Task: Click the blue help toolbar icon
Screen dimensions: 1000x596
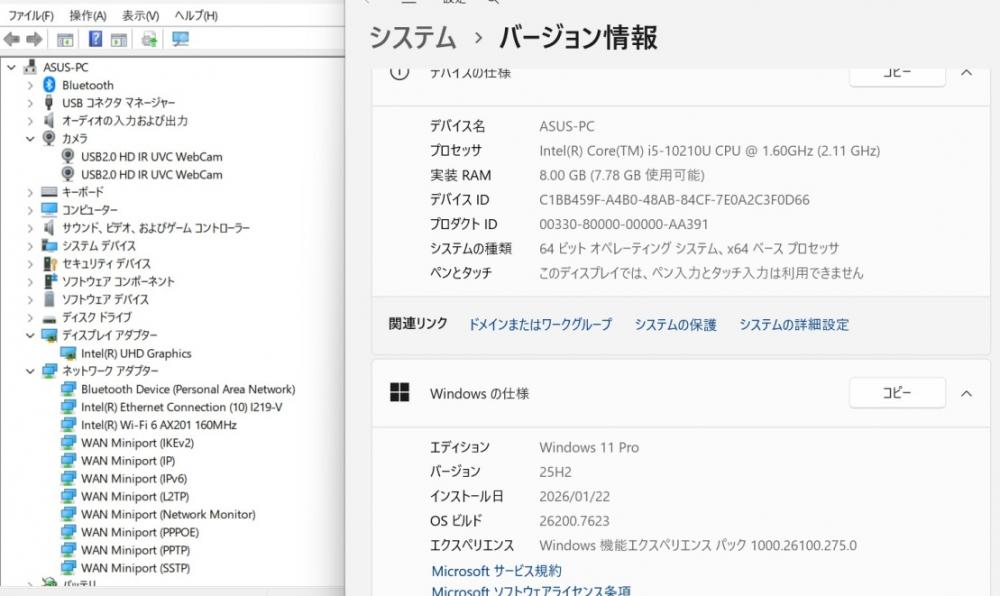Action: [95, 39]
